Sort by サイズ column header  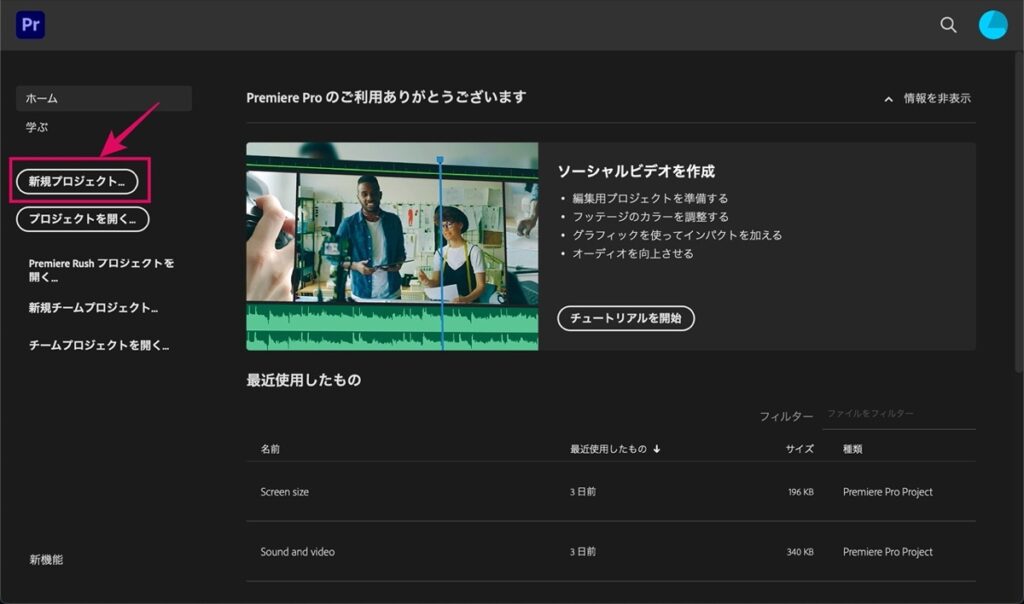coord(799,449)
